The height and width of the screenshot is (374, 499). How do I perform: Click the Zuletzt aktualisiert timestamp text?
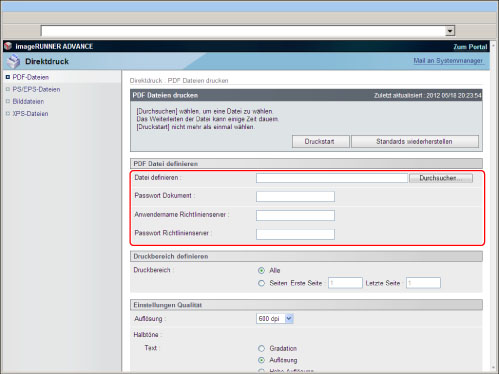tap(428, 96)
